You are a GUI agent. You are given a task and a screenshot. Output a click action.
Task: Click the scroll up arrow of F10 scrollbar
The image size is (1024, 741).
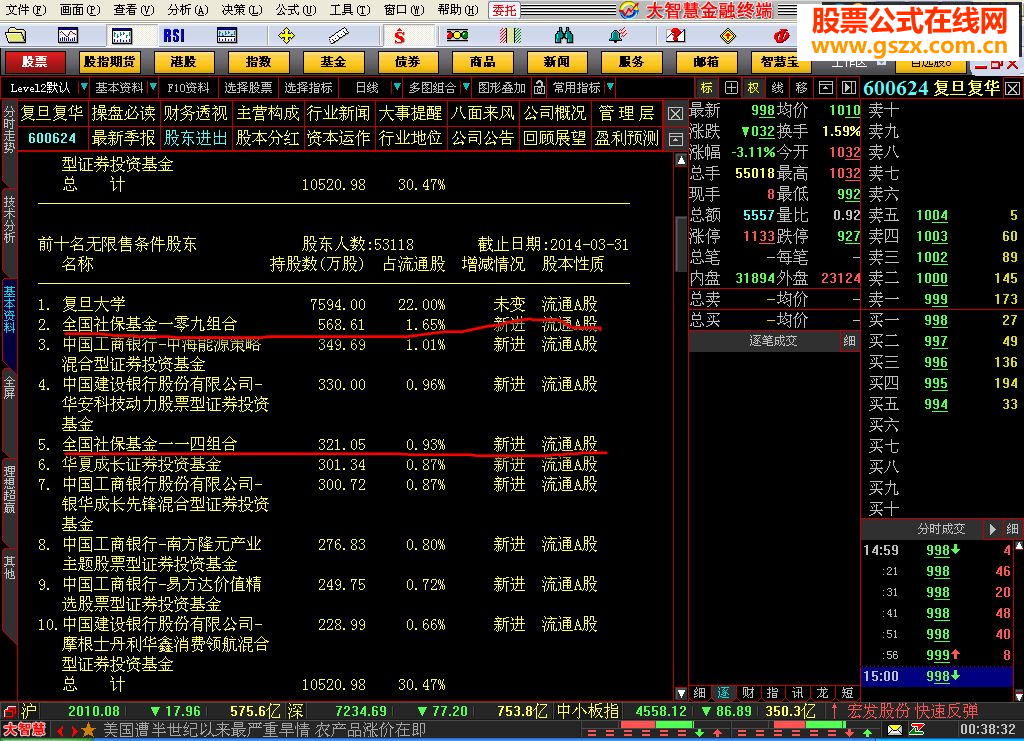point(680,161)
